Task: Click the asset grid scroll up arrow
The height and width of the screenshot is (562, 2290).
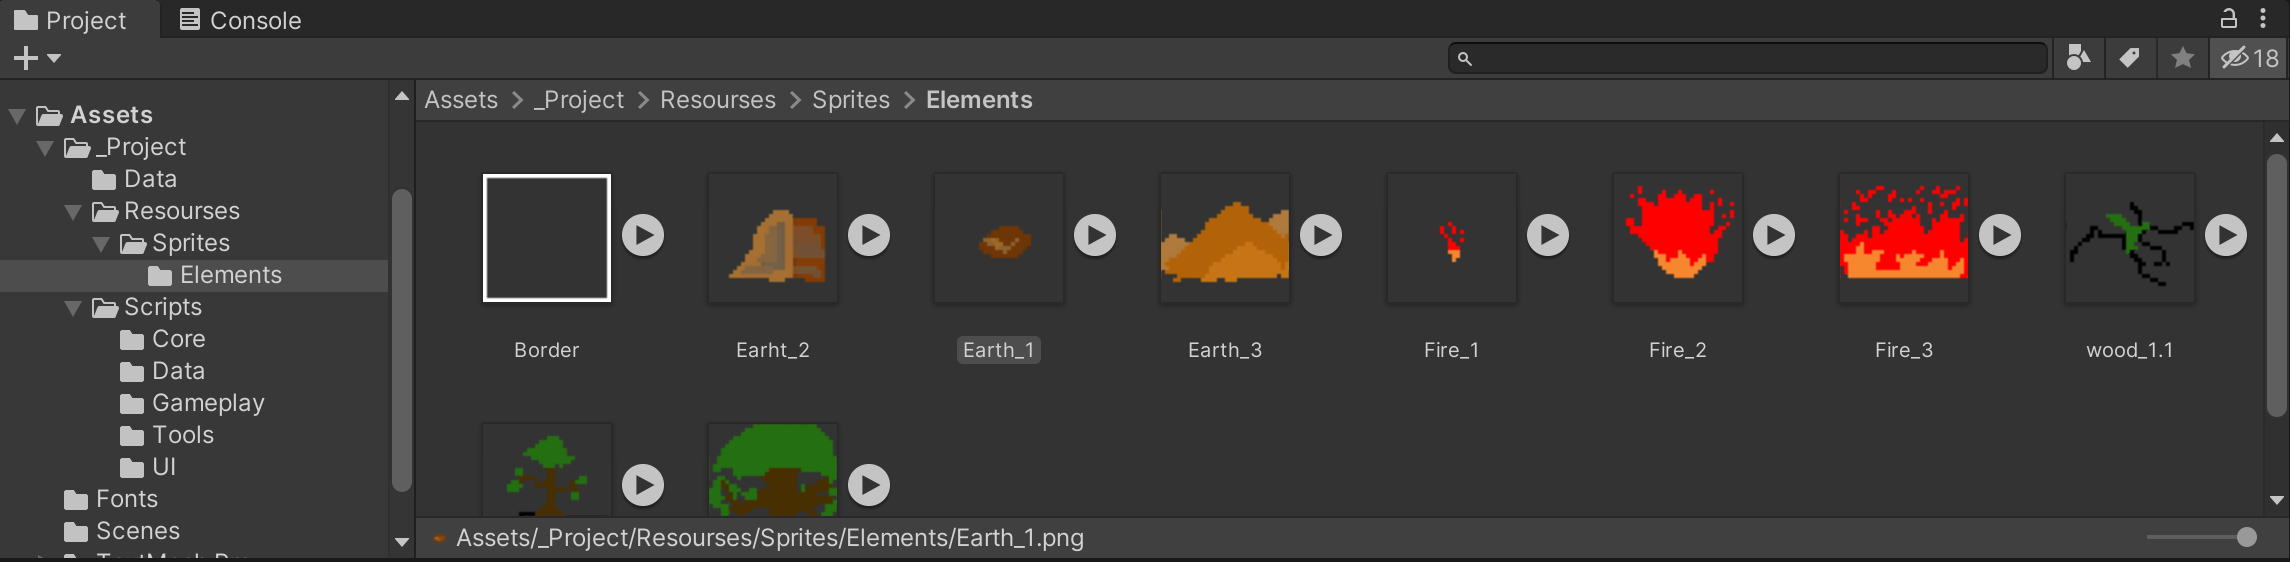Action: [x=2277, y=138]
